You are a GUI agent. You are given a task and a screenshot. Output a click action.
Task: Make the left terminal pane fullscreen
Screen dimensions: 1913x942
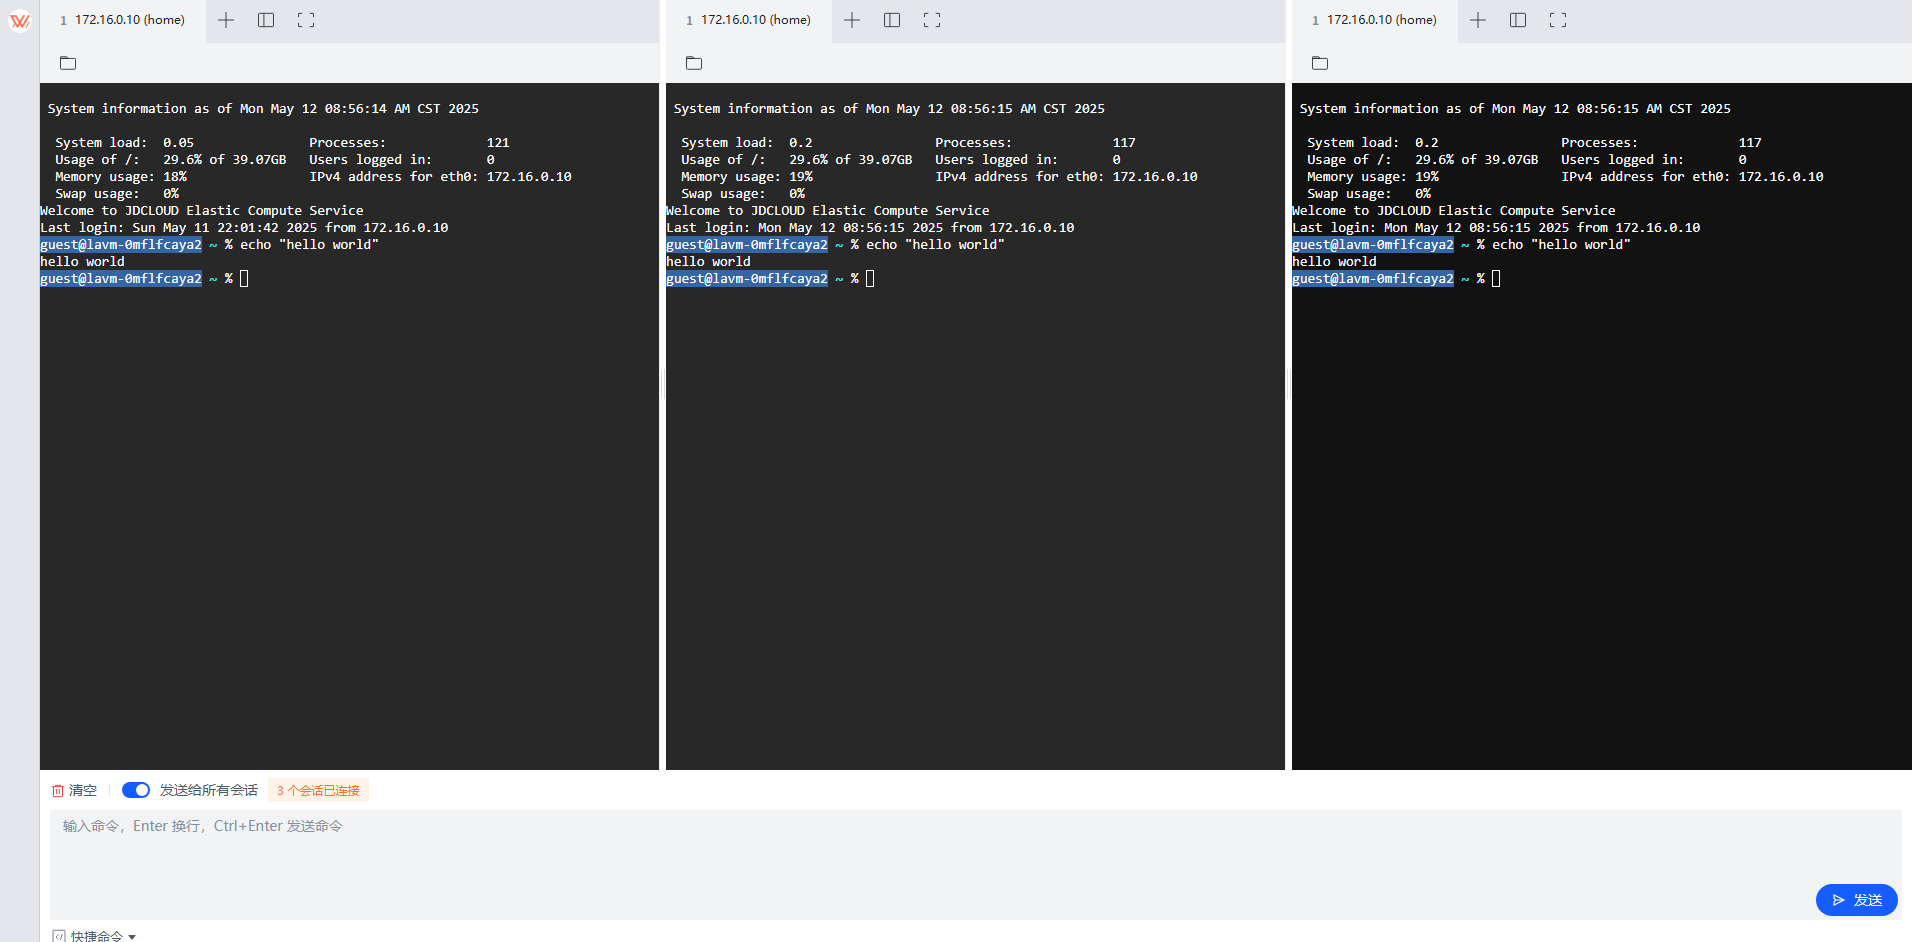[306, 20]
